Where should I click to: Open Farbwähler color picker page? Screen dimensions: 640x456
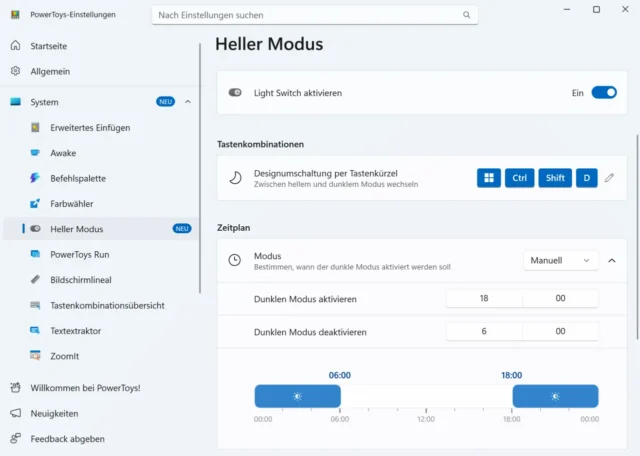[71, 204]
